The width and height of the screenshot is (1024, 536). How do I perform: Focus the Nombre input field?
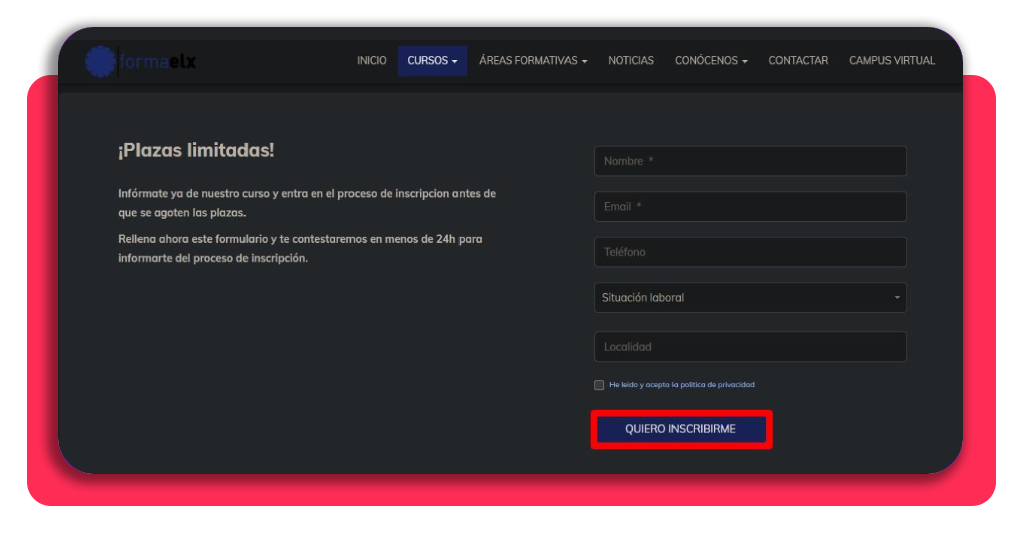pos(750,161)
